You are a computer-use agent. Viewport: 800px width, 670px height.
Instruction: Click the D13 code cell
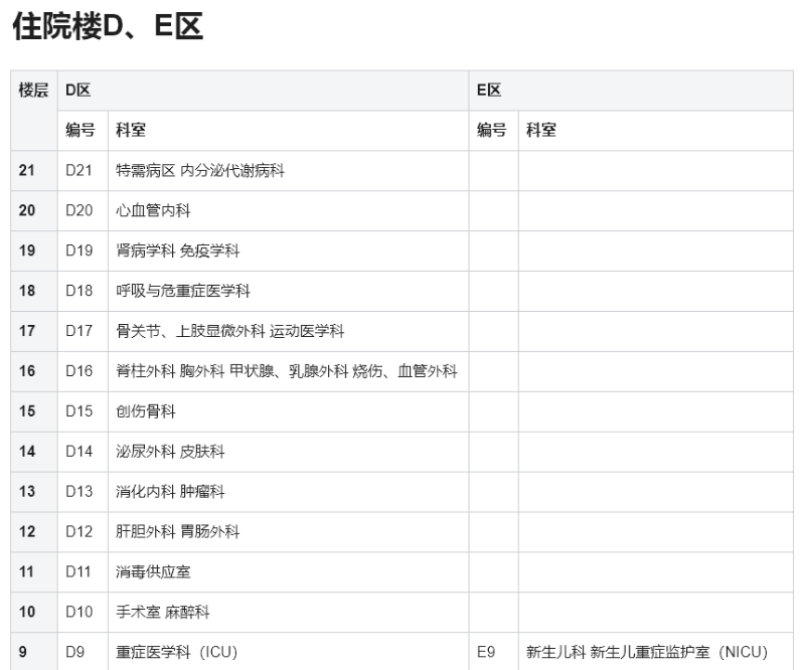pos(83,492)
